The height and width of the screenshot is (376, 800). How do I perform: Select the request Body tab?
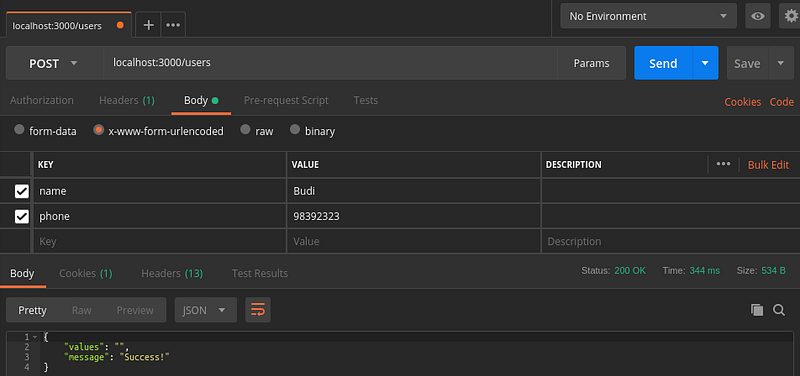[x=201, y=100]
